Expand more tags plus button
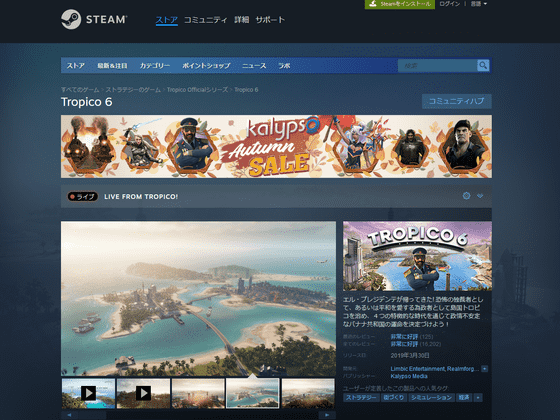Image resolution: width=560 pixels, height=420 pixels. tap(478, 398)
